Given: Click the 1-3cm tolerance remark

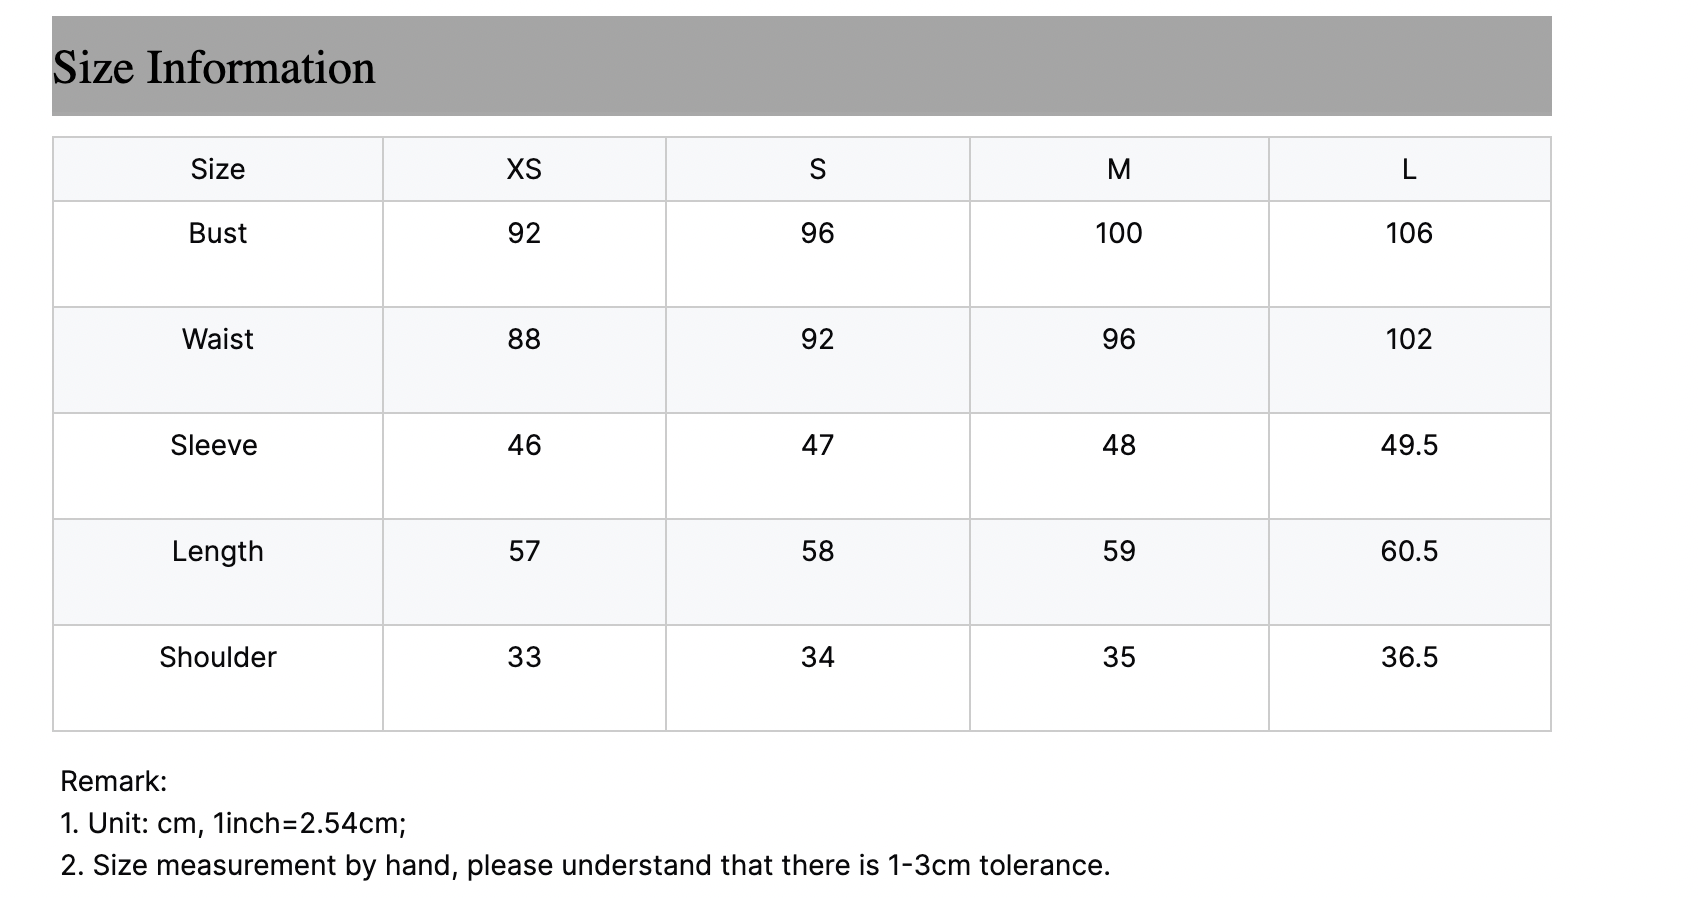Looking at the screenshot, I should 585,865.
